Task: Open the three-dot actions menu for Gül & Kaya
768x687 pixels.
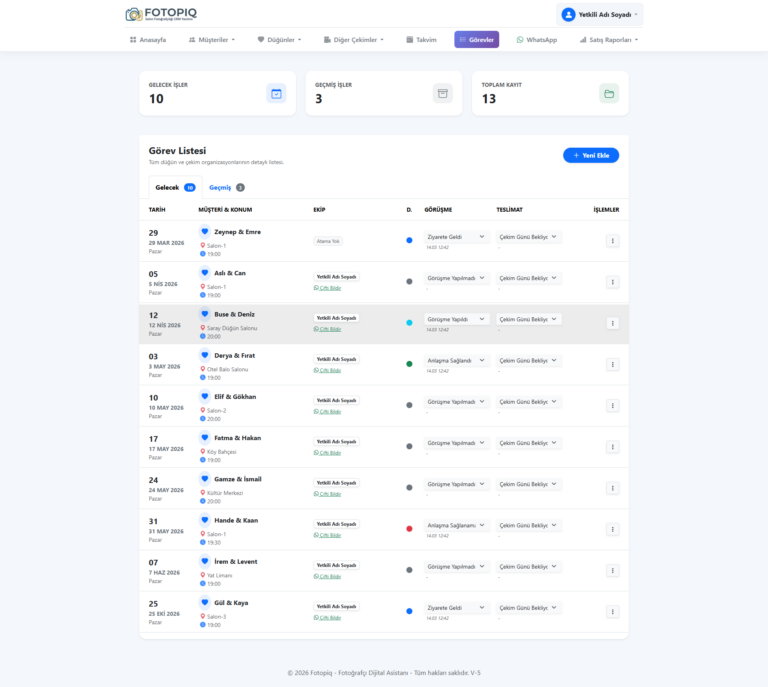Action: click(612, 611)
